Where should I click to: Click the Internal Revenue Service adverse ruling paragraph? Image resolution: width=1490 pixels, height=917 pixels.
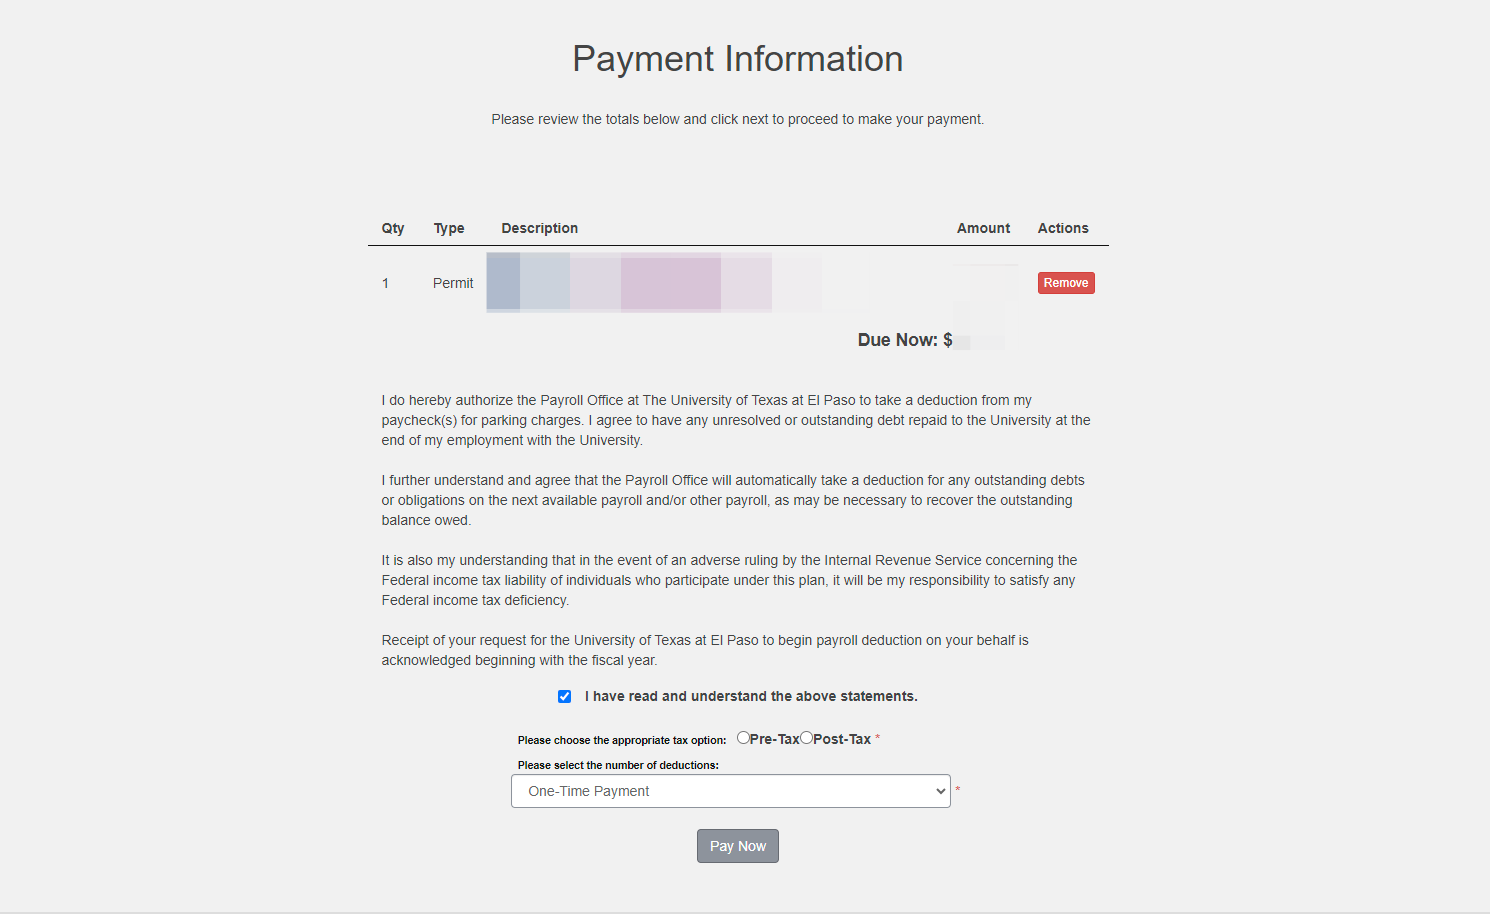coord(729,580)
